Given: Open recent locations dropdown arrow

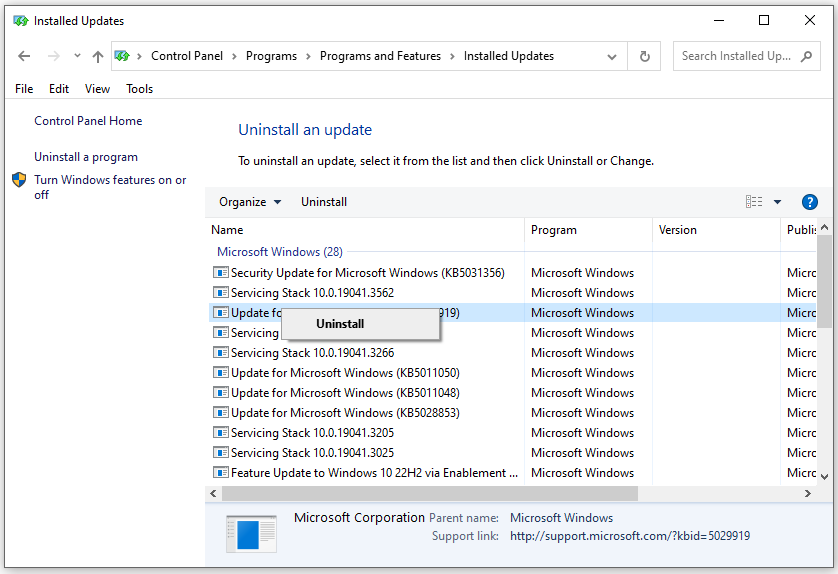Looking at the screenshot, I should pos(77,56).
